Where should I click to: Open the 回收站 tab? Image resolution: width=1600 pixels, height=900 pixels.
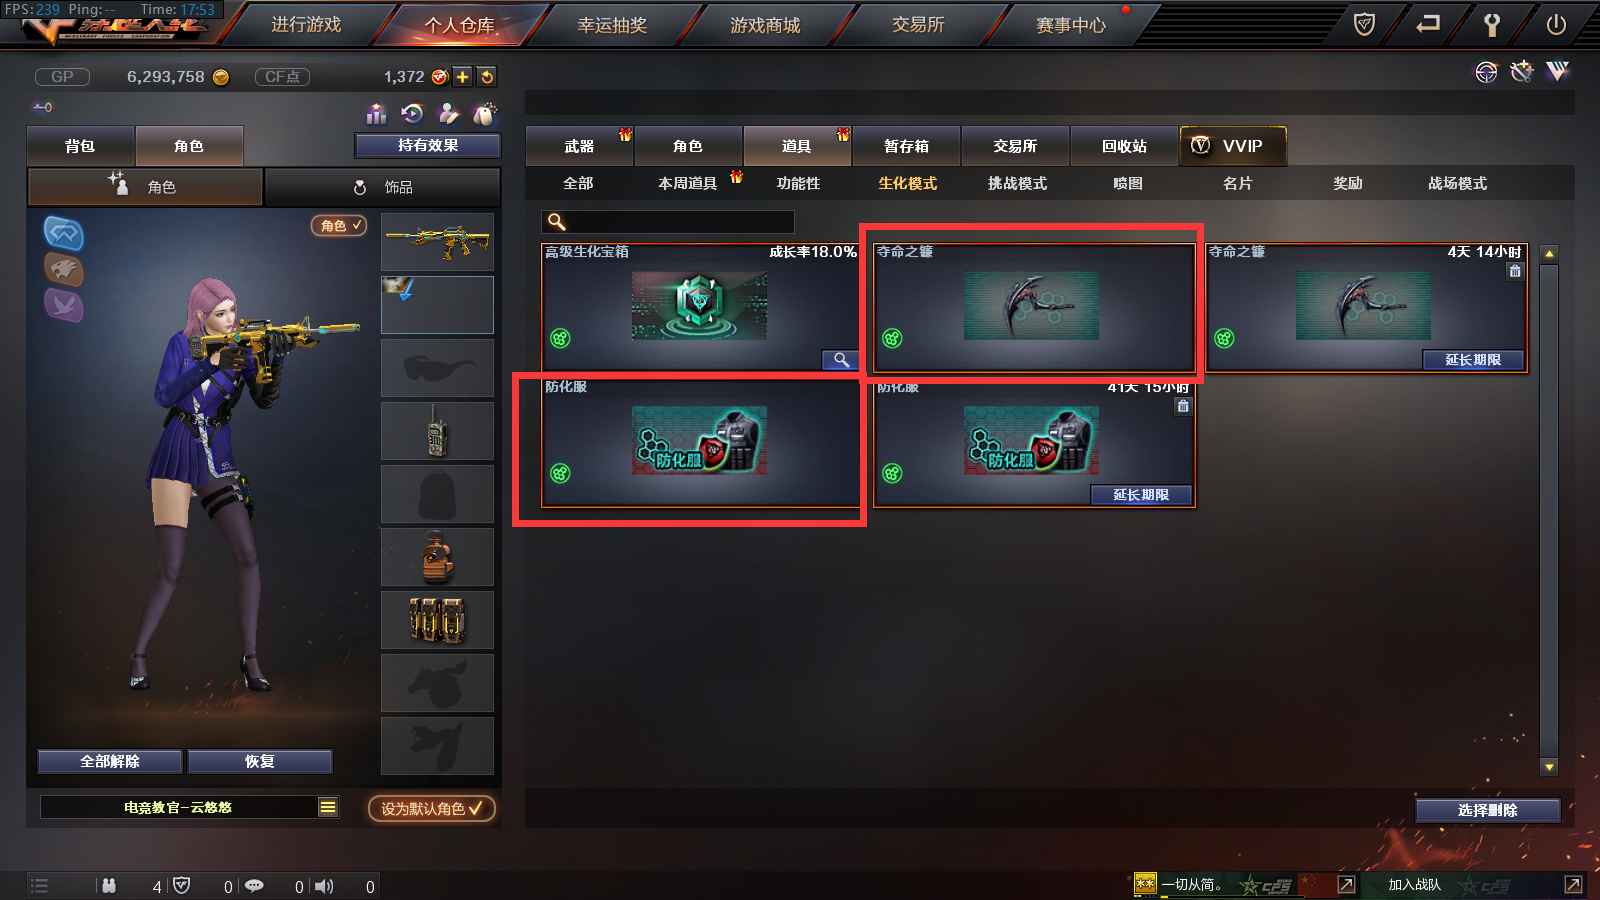[x=1124, y=146]
